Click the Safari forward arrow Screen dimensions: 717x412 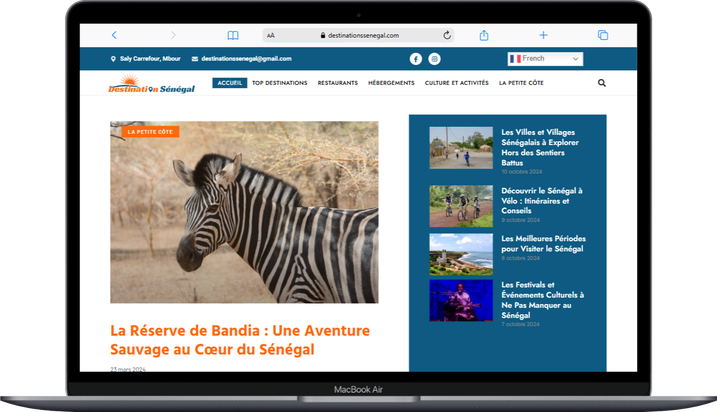[x=173, y=35]
